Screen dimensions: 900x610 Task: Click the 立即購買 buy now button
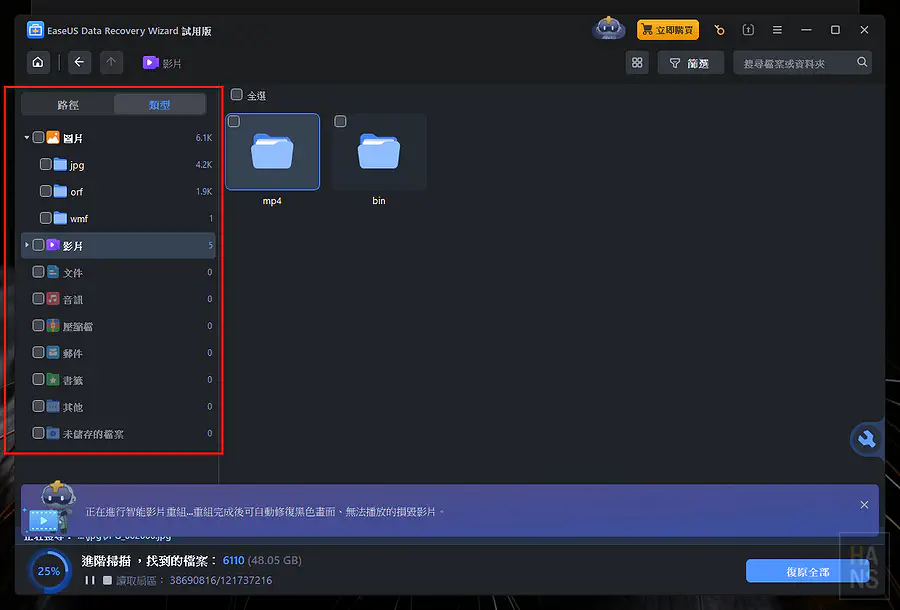[x=668, y=30]
